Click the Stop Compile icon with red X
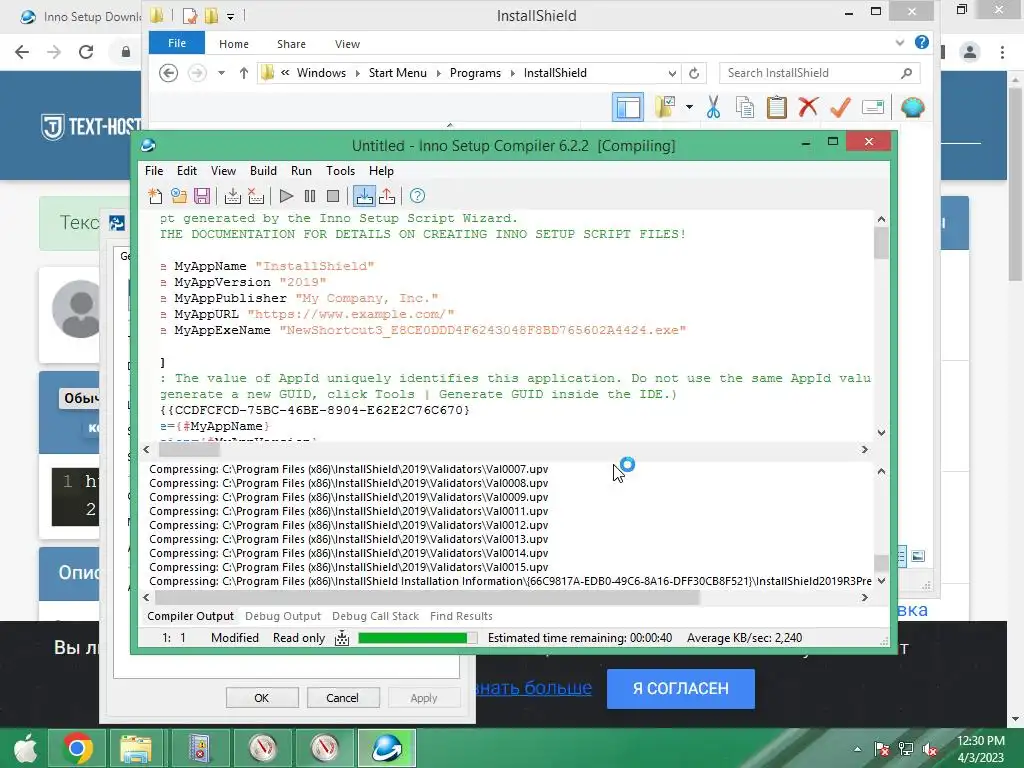Image resolution: width=1024 pixels, height=768 pixels. click(256, 196)
